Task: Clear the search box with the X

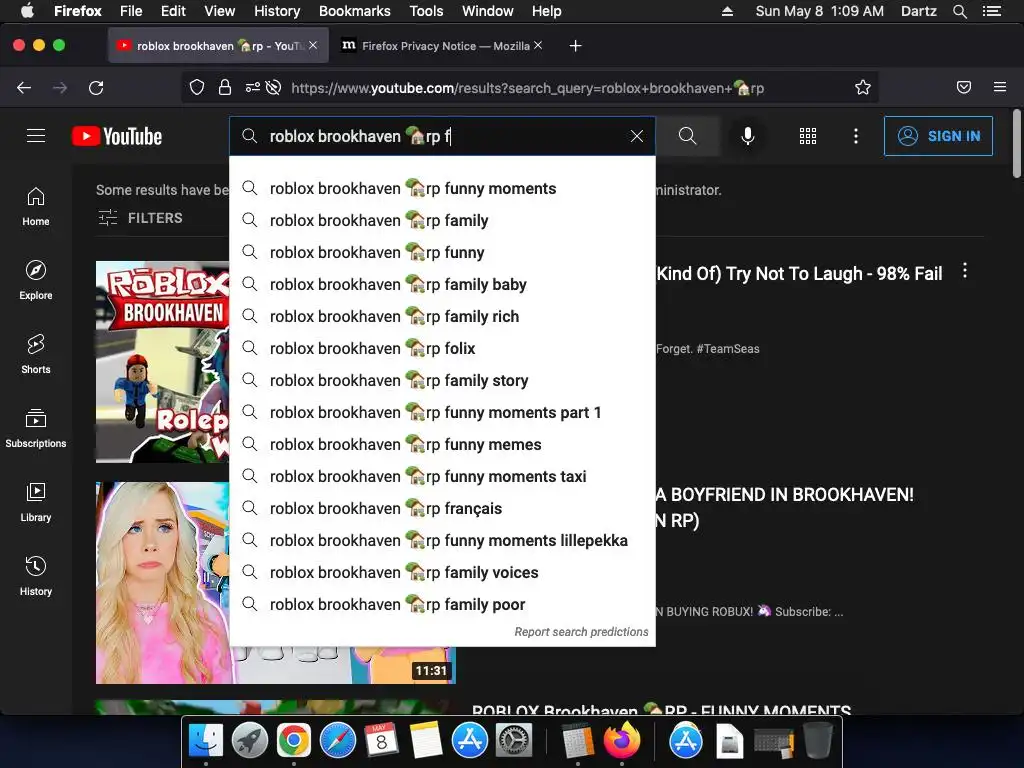Action: [637, 136]
